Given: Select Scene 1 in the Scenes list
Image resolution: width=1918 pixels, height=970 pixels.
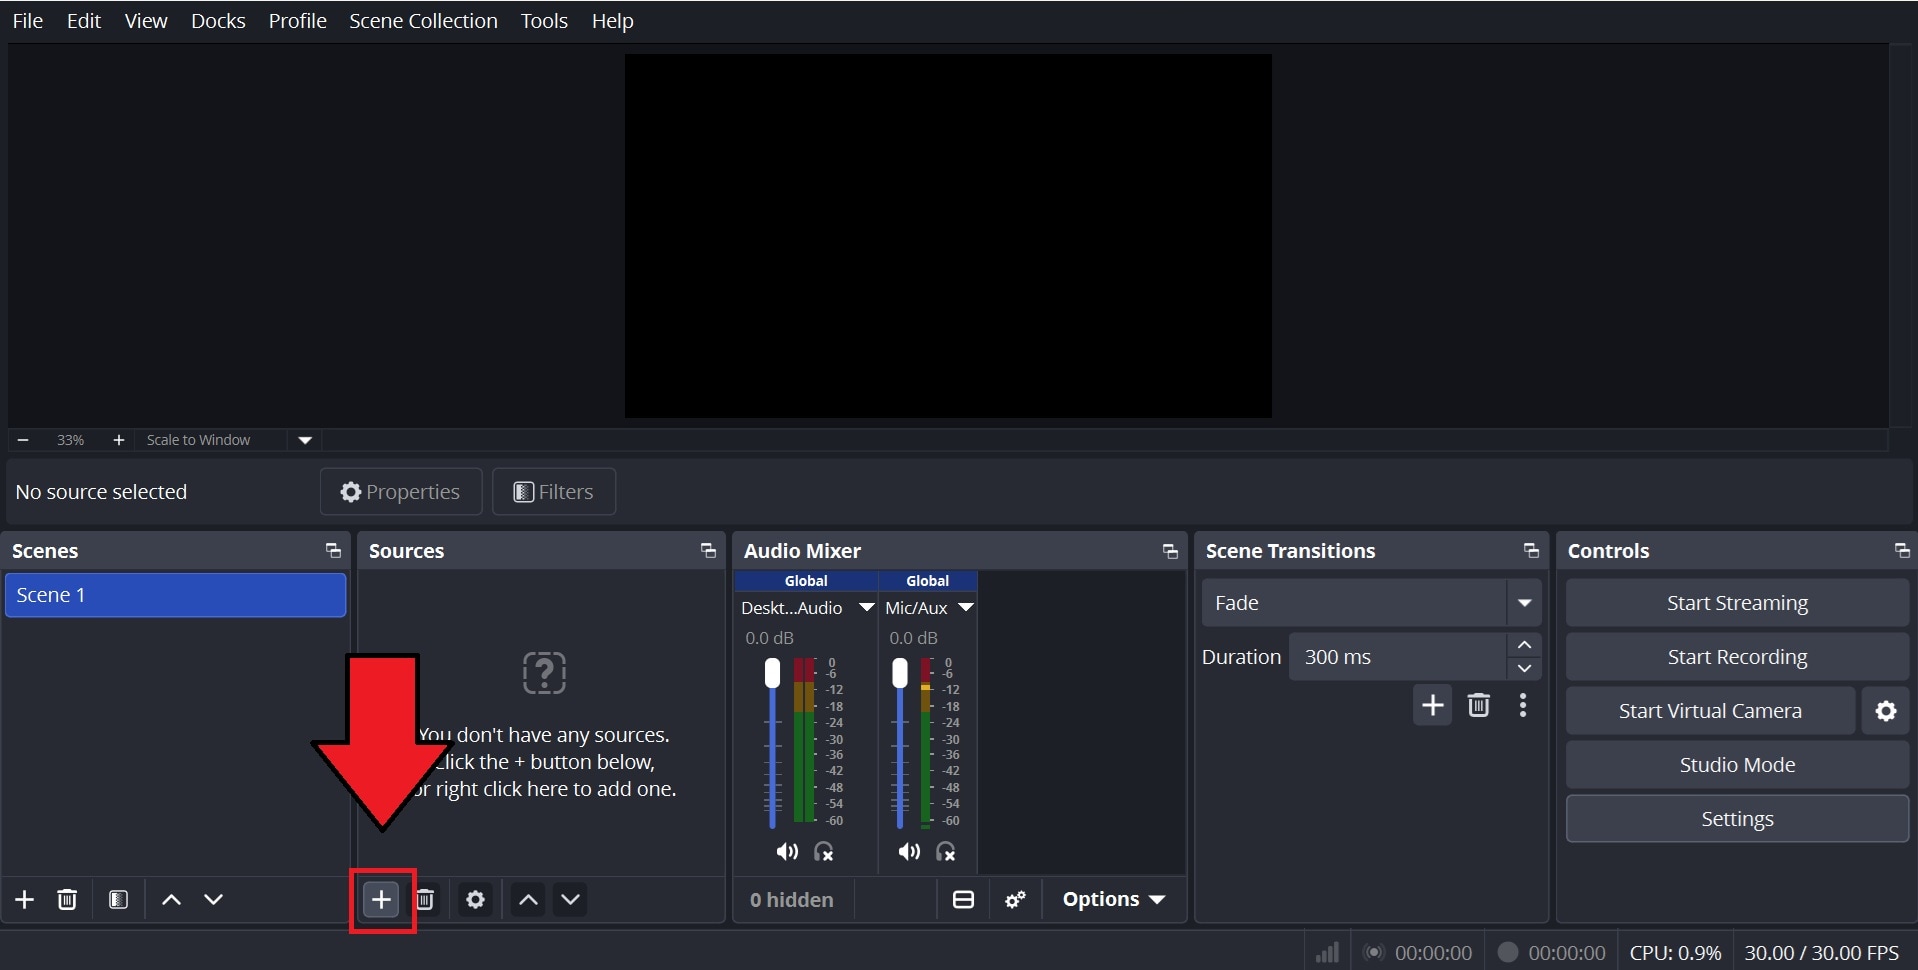Looking at the screenshot, I should [176, 595].
